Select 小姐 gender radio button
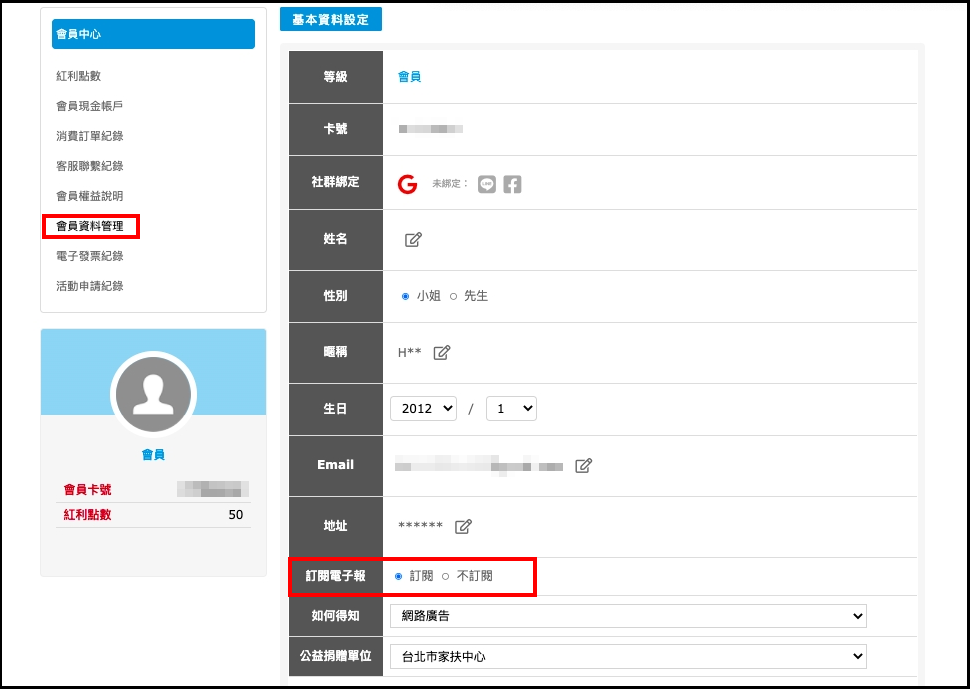This screenshot has height=689, width=970. pos(406,296)
